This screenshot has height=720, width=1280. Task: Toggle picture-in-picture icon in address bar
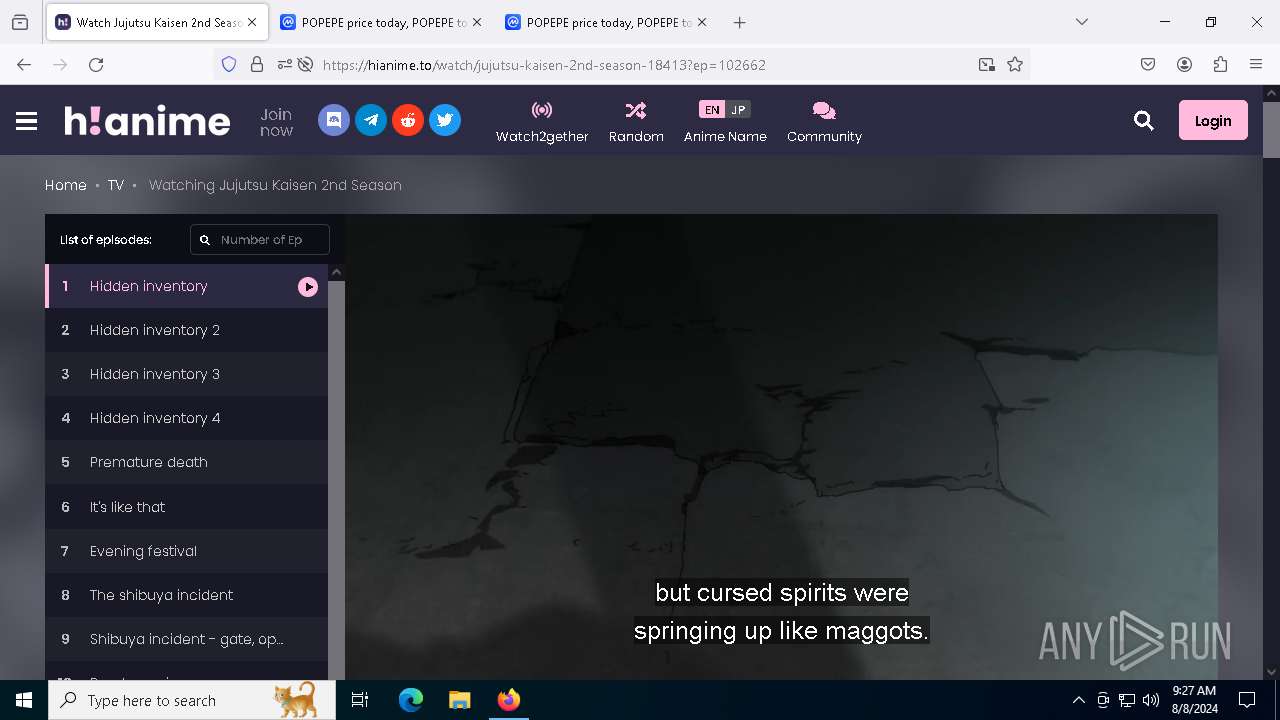[x=987, y=64]
